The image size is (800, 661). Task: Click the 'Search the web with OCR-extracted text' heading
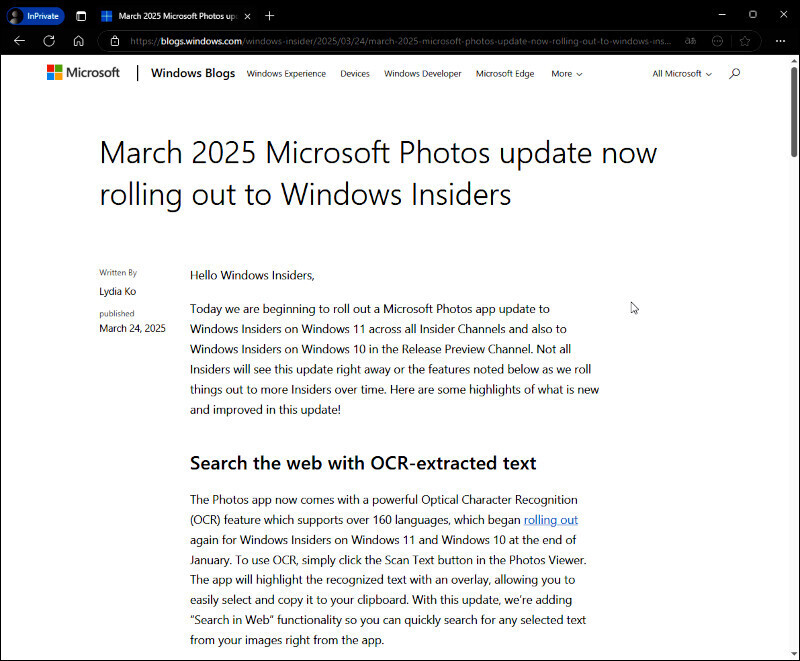[x=363, y=463]
